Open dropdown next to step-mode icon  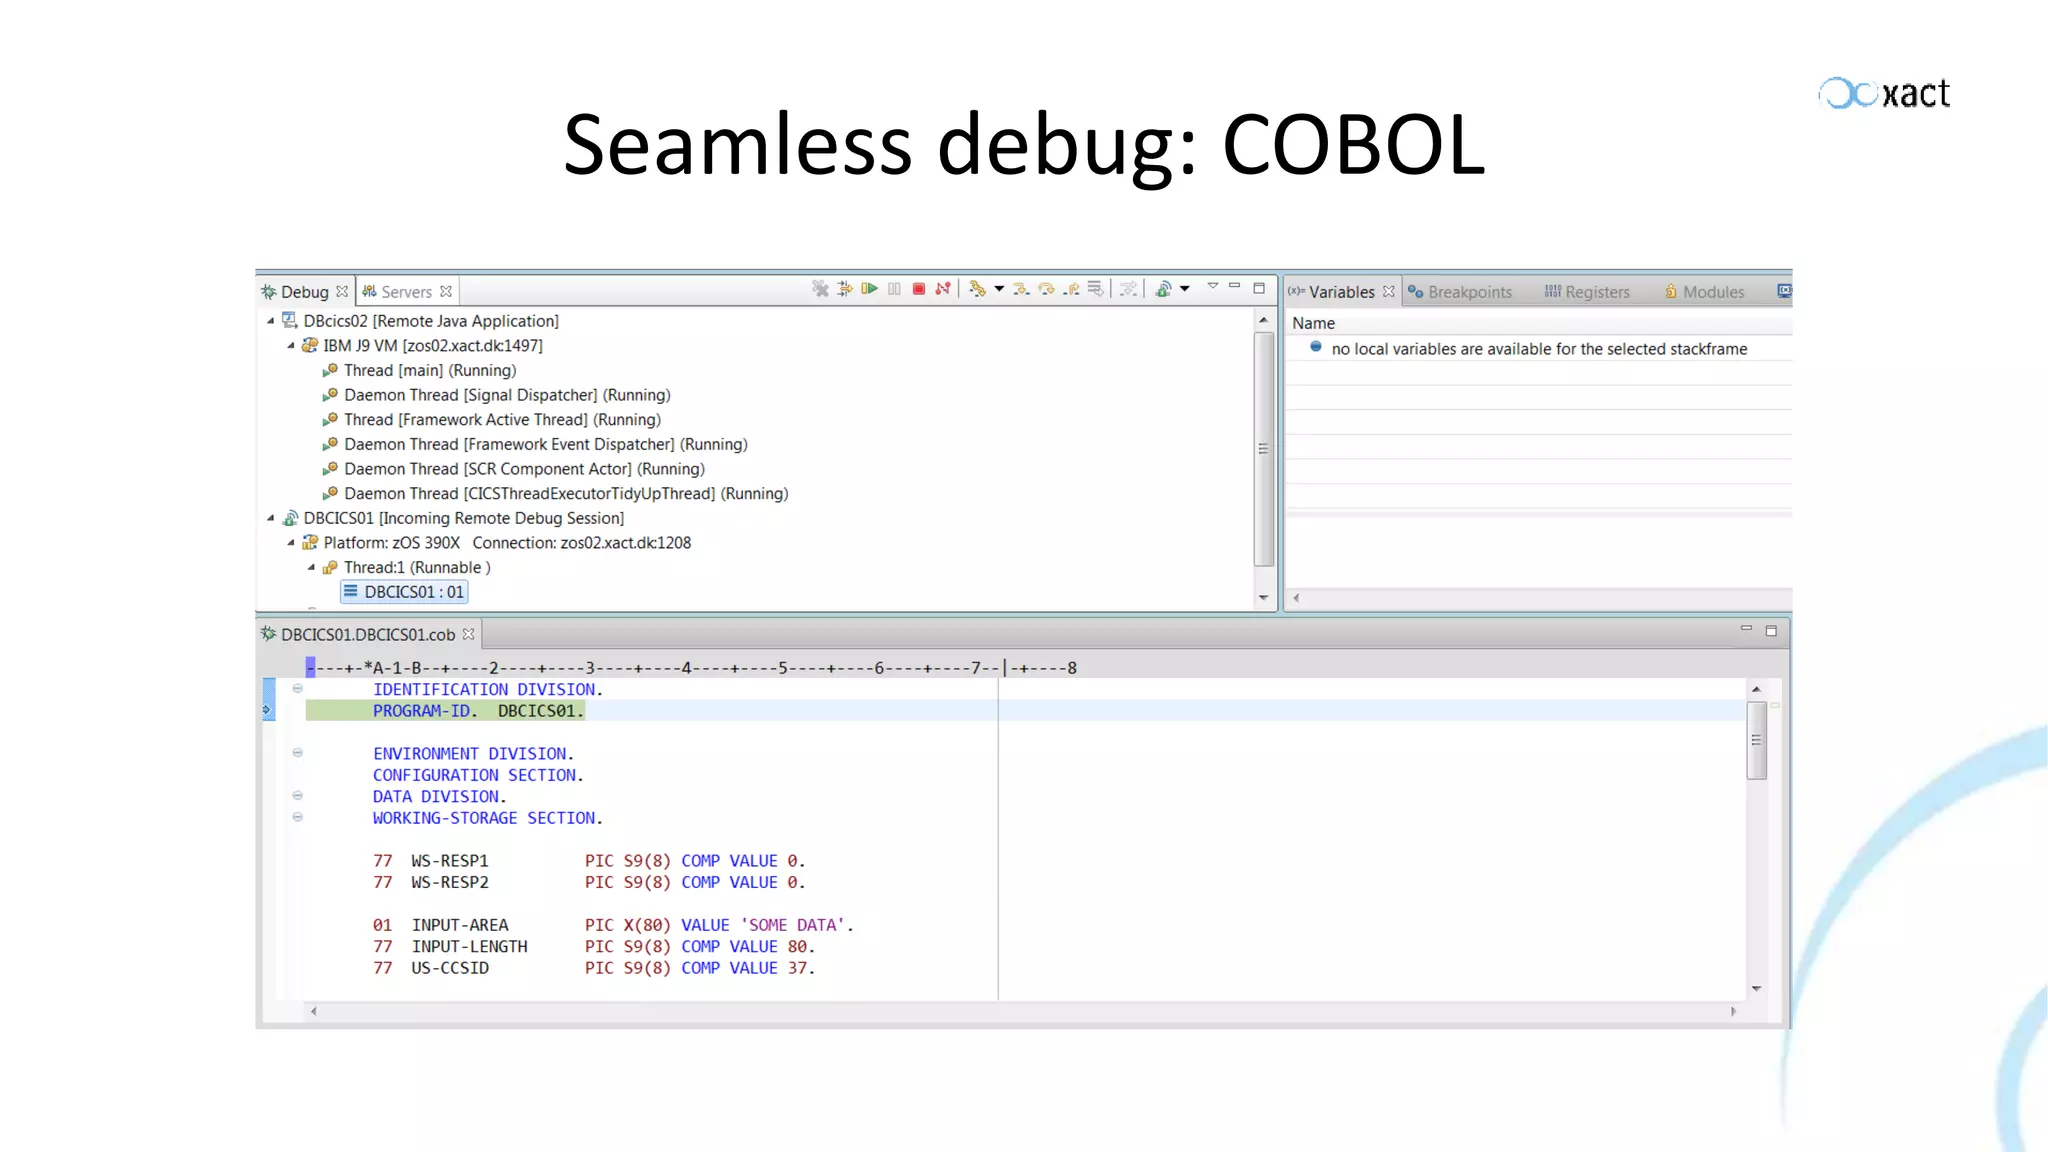click(999, 289)
